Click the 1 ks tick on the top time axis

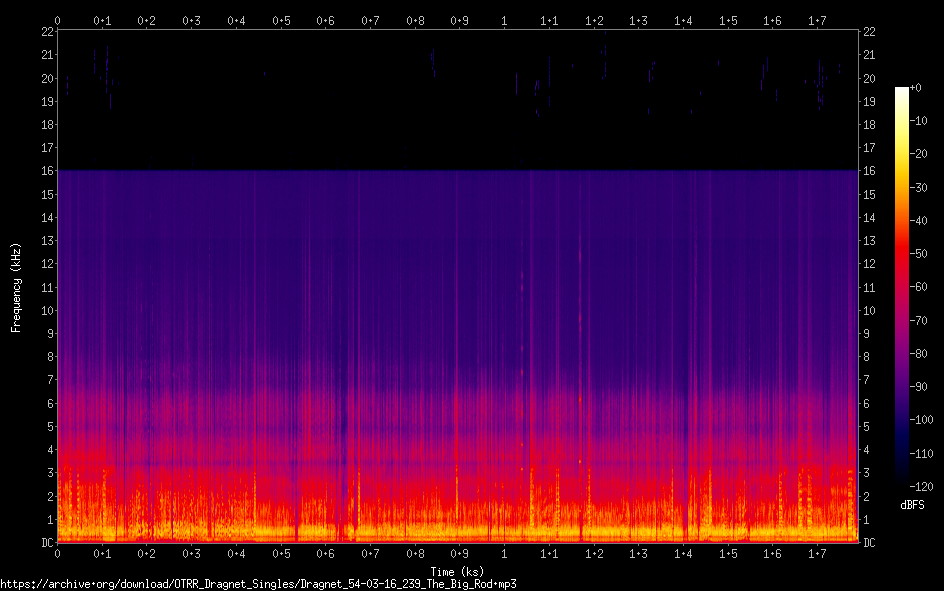click(x=504, y=20)
